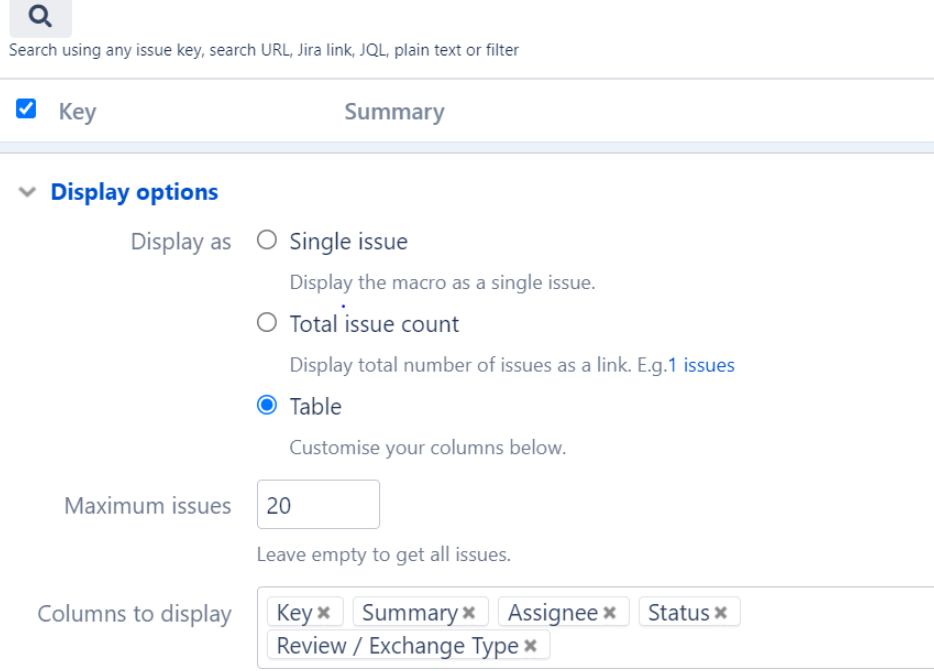This screenshot has width=934, height=671.
Task: Select the Table display radio button
Action: tap(267, 405)
